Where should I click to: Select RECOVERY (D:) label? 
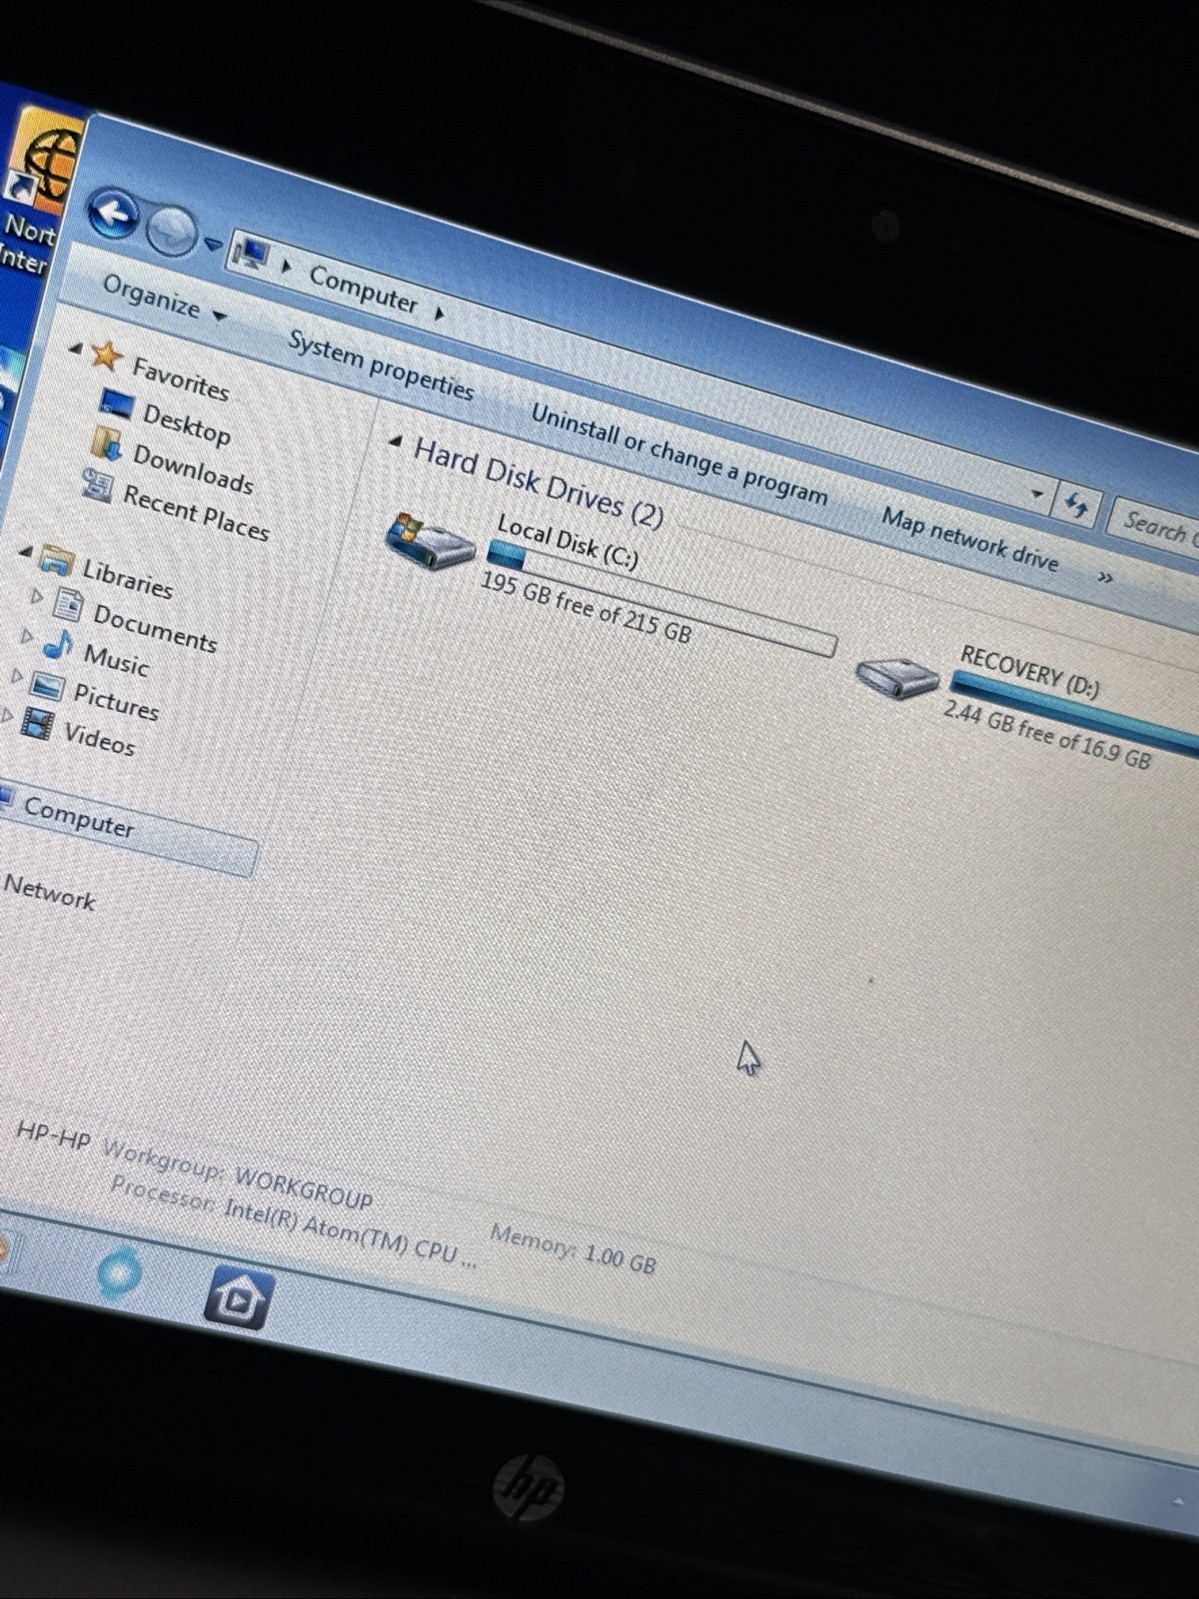pos(1030,672)
